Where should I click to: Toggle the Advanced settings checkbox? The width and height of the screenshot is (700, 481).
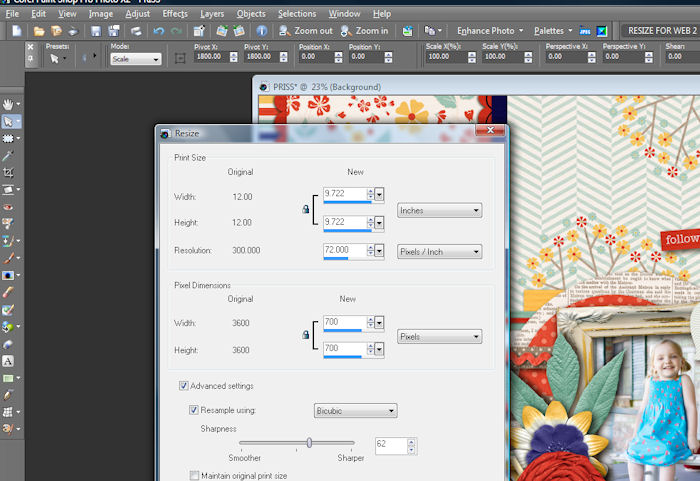183,385
